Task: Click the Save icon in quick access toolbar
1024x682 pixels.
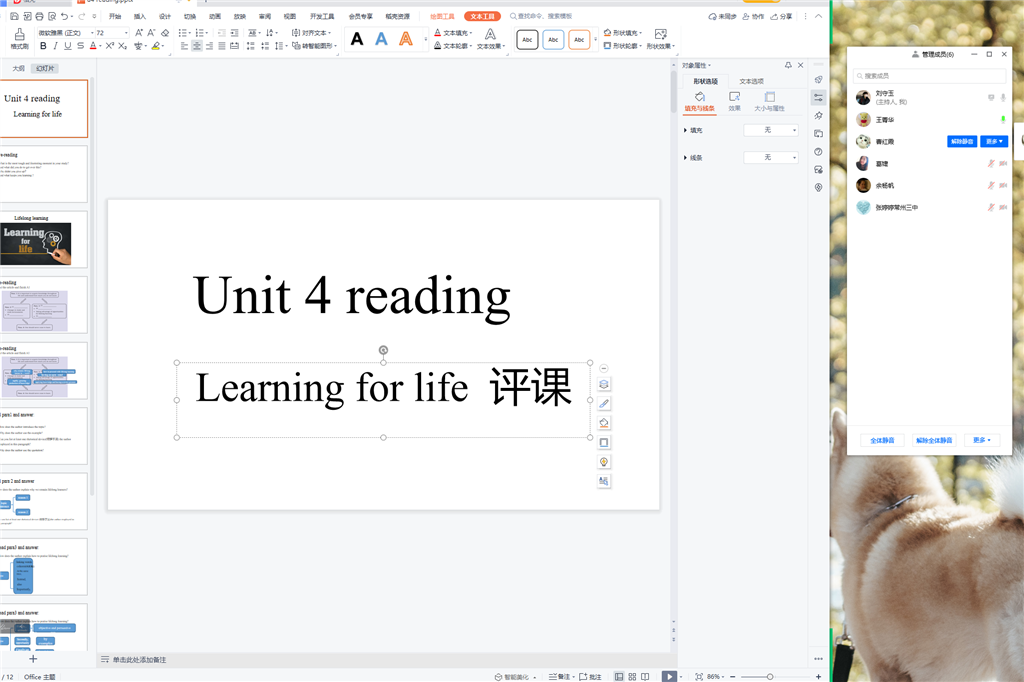Action: (14, 16)
